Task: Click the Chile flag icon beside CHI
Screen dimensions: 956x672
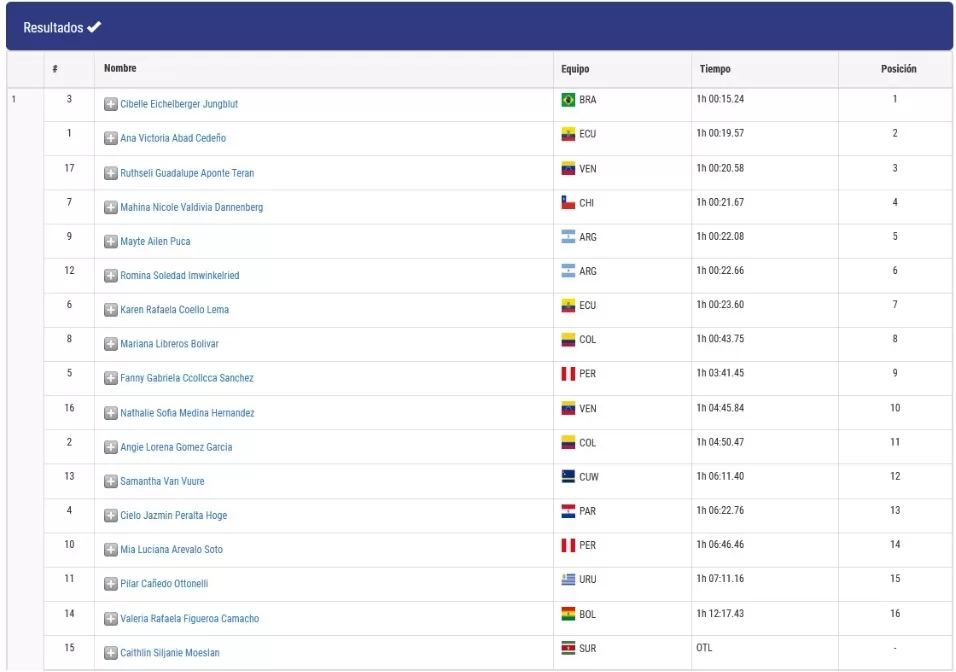Action: [568, 202]
